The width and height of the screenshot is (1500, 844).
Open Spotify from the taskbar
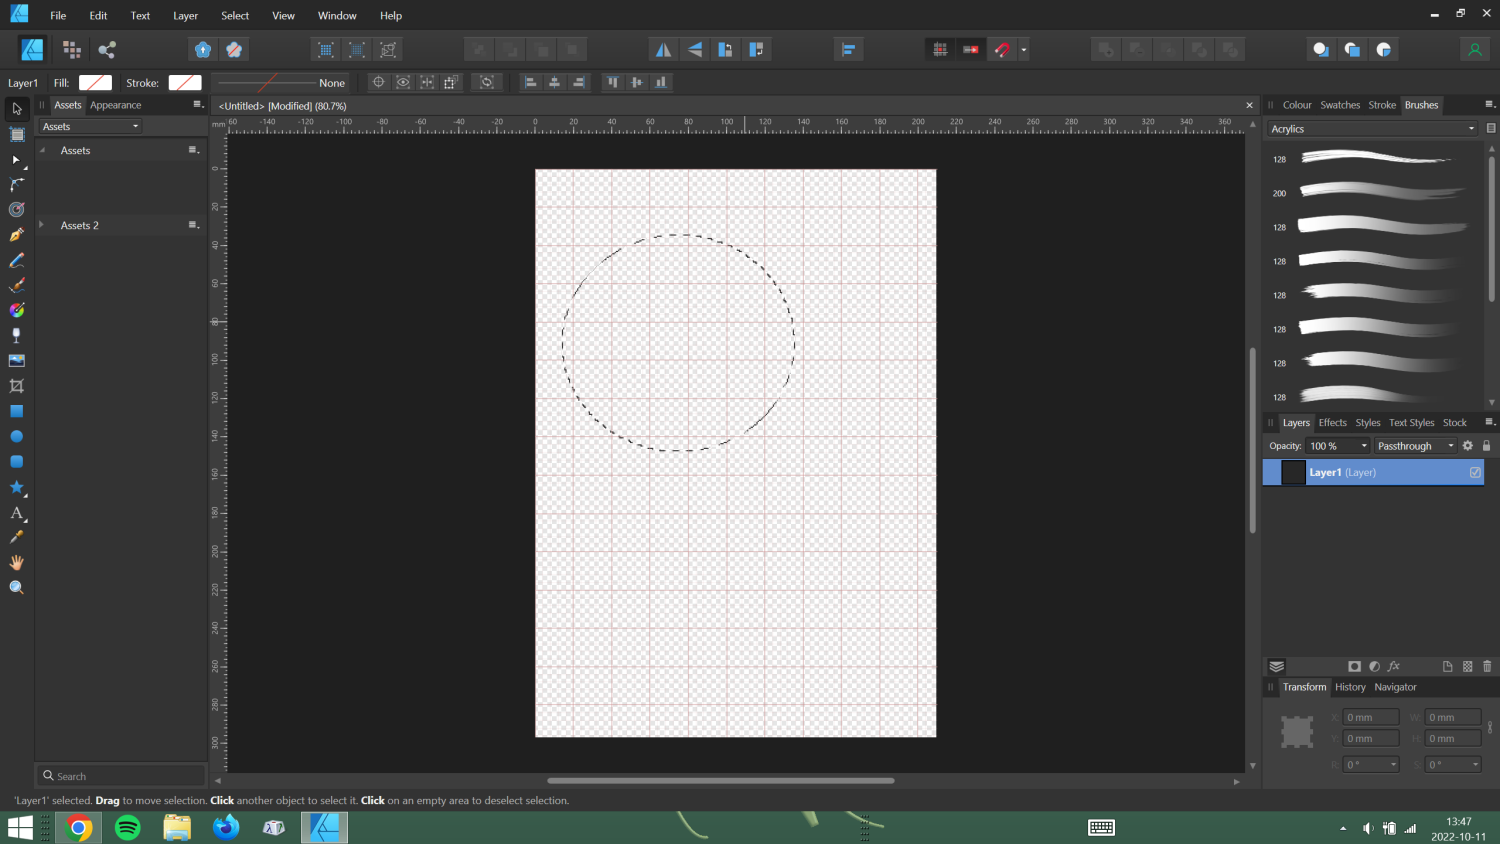pyautogui.click(x=128, y=828)
